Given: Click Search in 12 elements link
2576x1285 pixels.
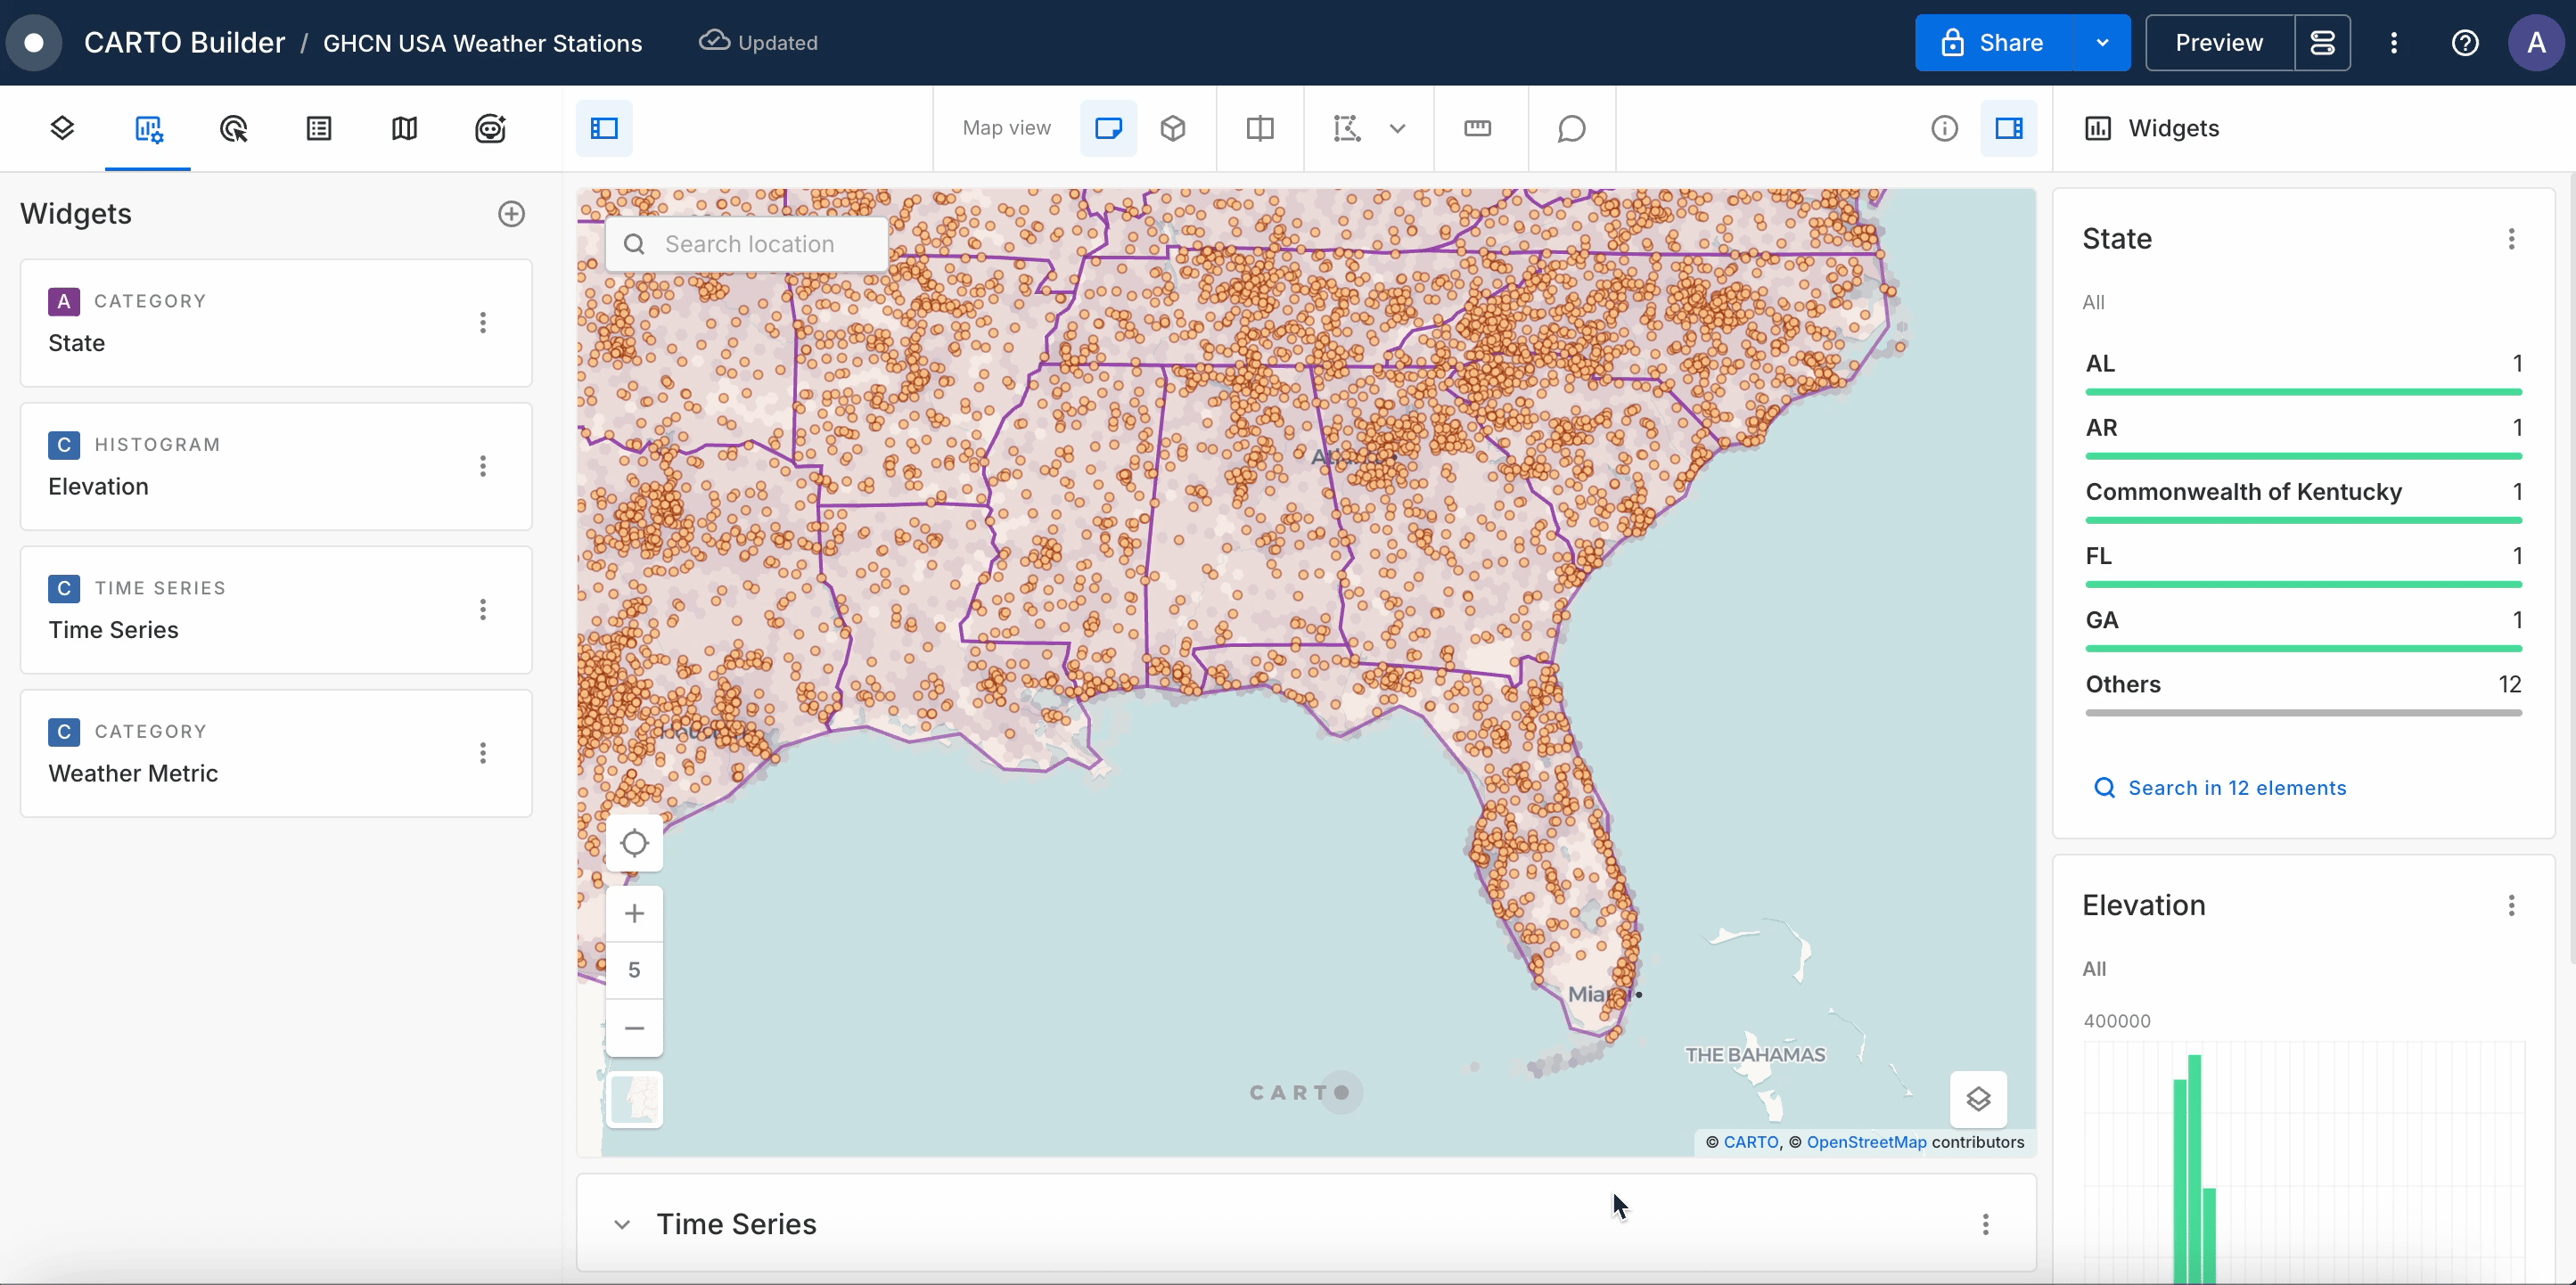Looking at the screenshot, I should [x=2236, y=788].
